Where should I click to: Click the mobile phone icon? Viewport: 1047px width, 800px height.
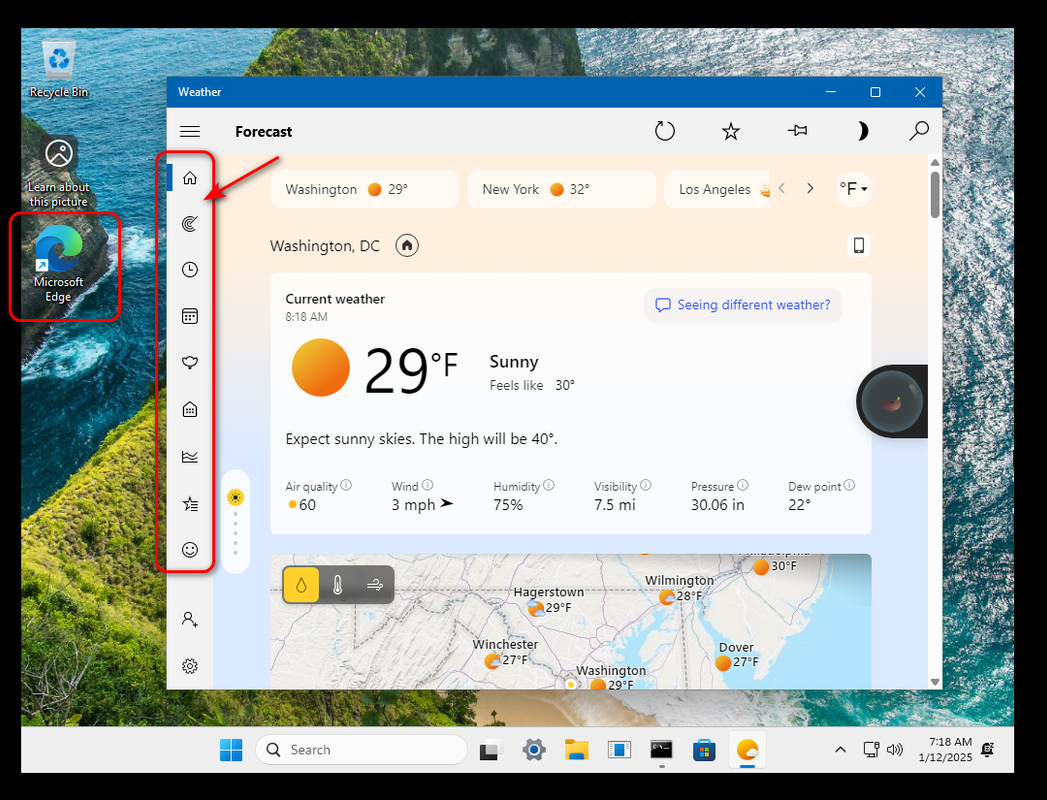(859, 246)
